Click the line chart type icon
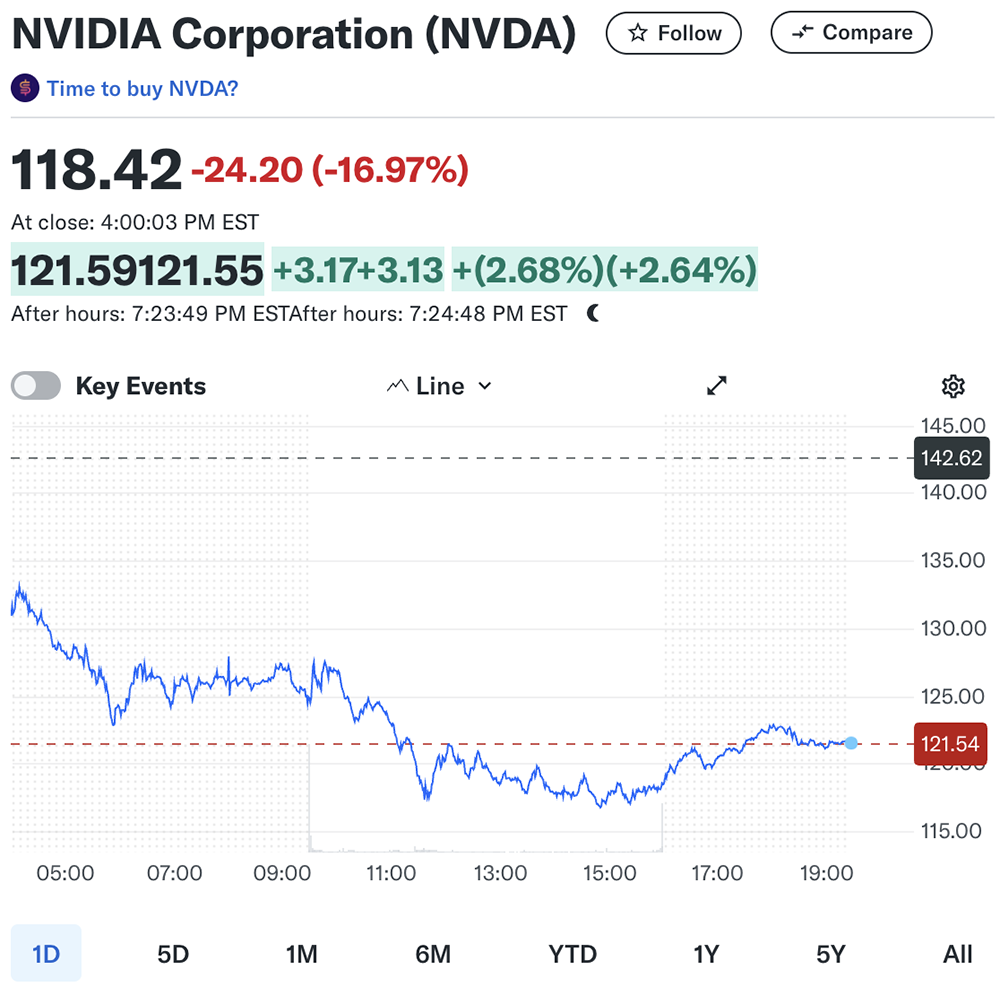 click(x=398, y=386)
